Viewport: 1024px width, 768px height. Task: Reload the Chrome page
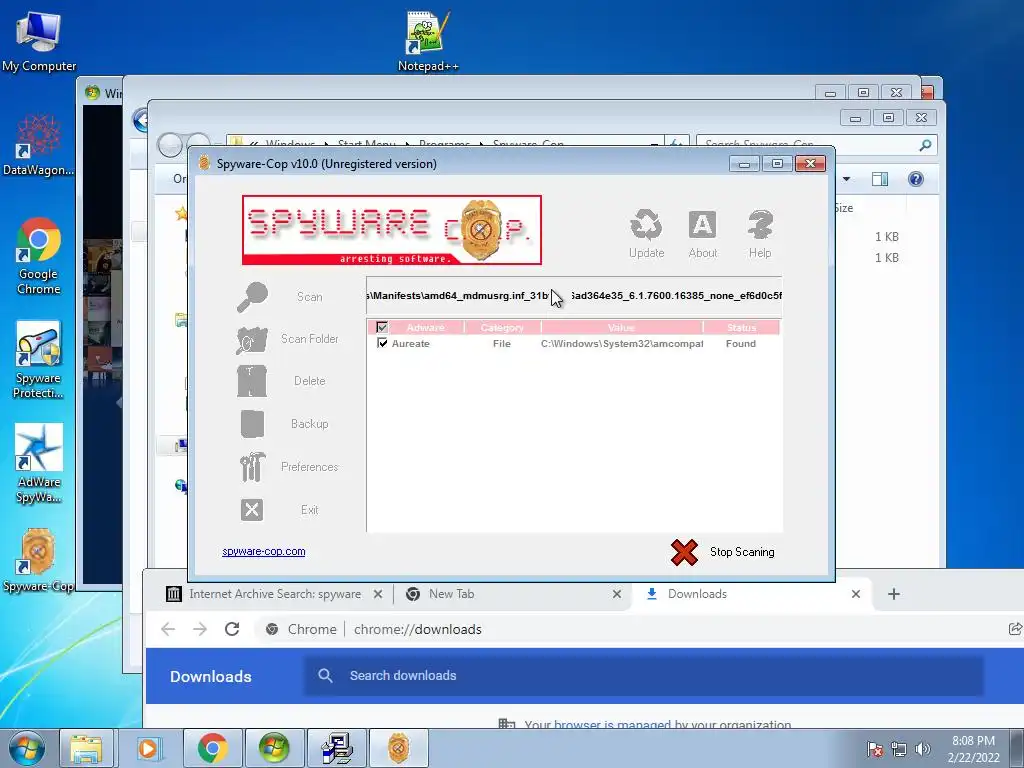pos(232,629)
